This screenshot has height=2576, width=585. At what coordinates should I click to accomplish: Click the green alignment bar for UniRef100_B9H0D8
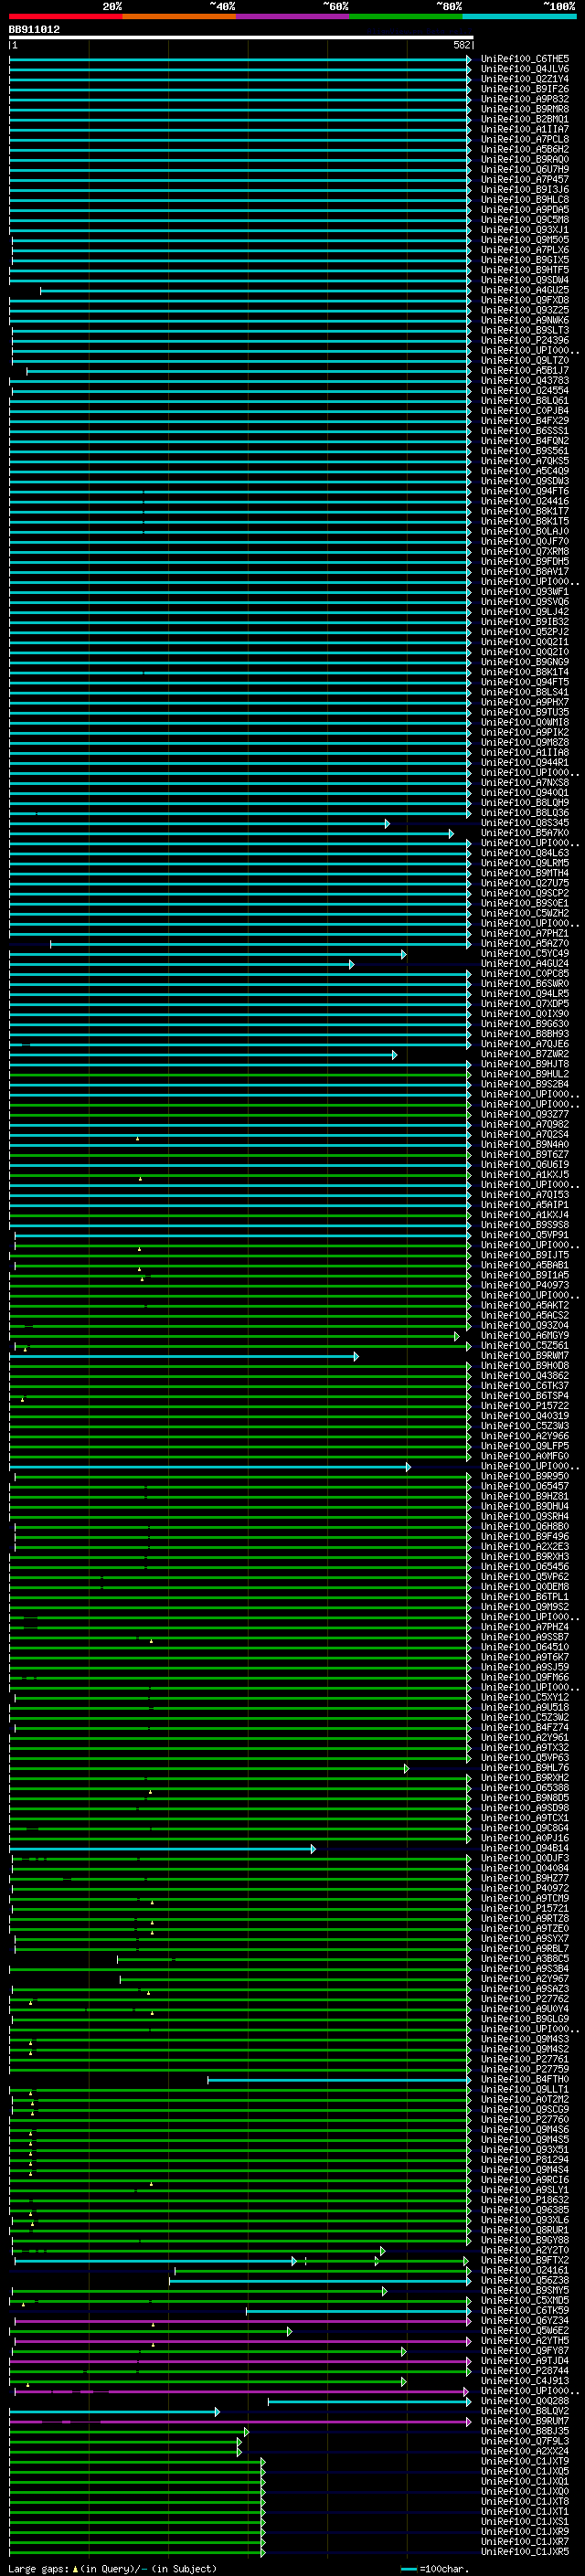click(240, 1367)
